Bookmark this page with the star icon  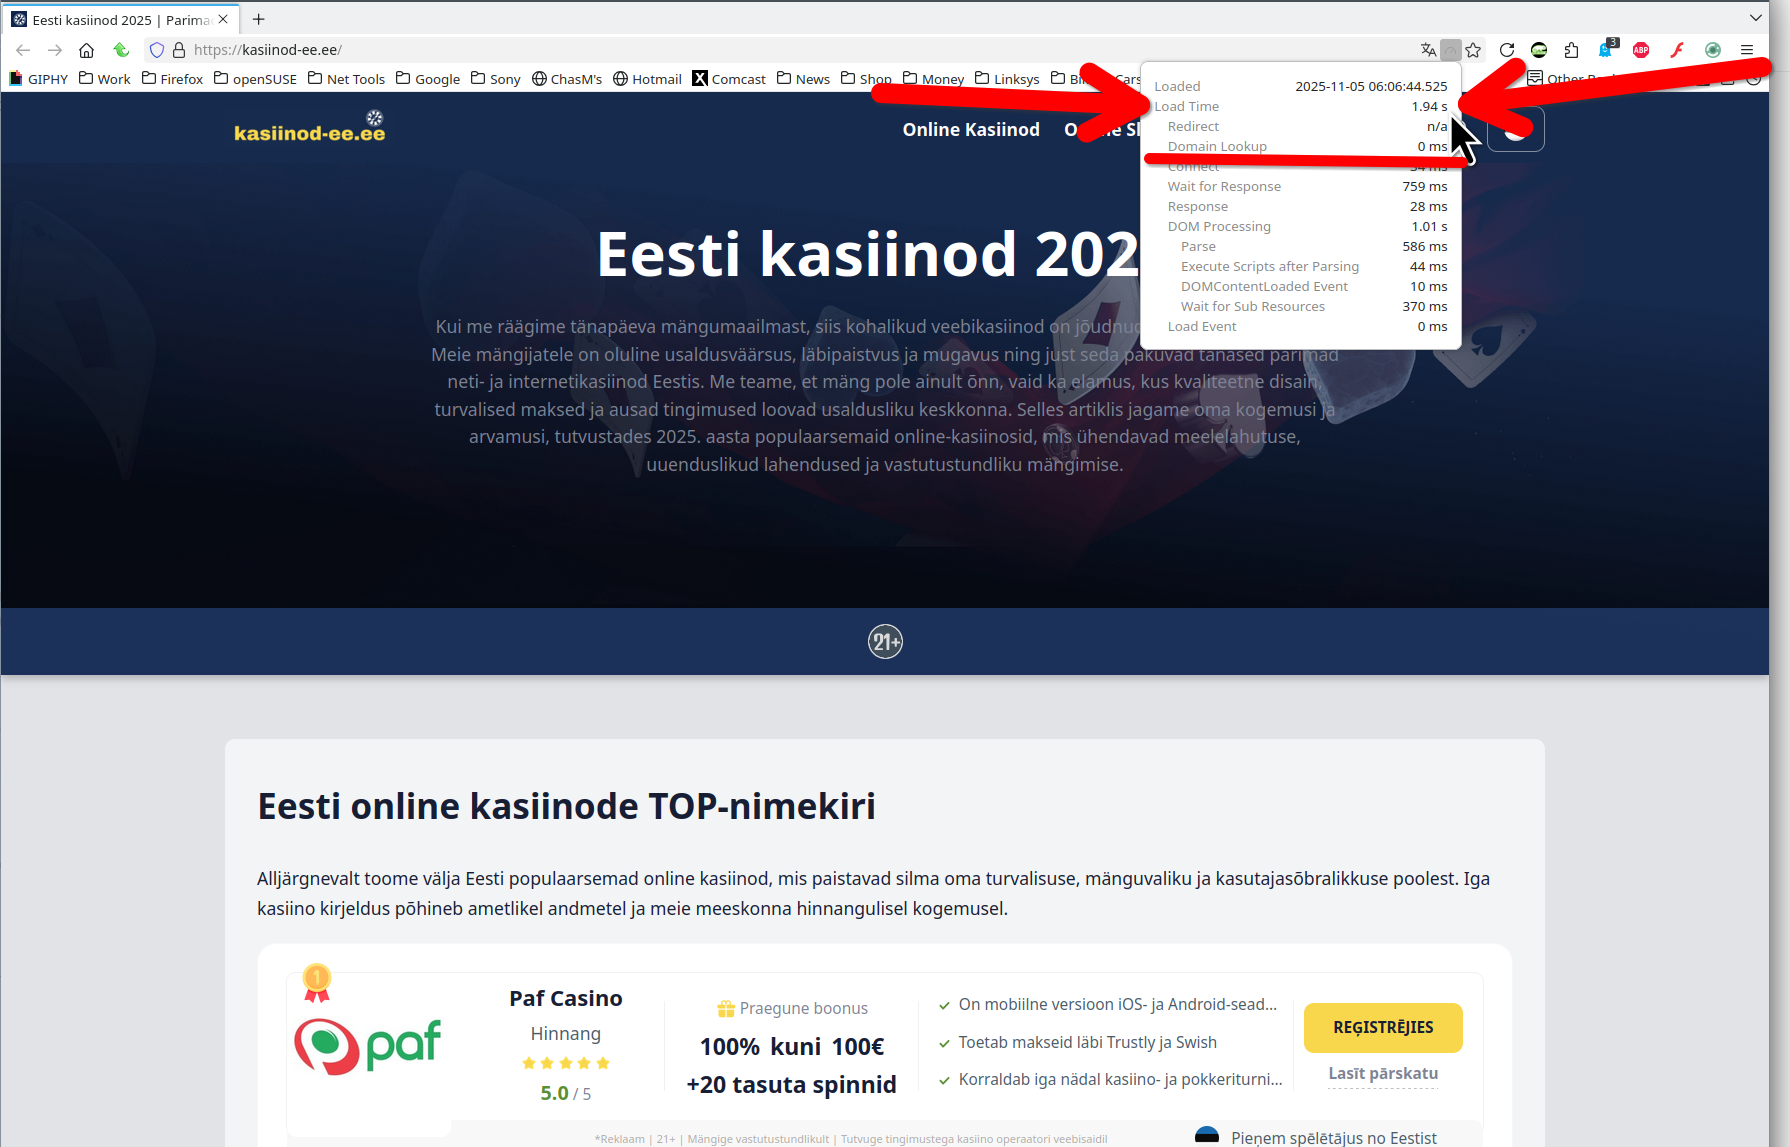point(1473,50)
